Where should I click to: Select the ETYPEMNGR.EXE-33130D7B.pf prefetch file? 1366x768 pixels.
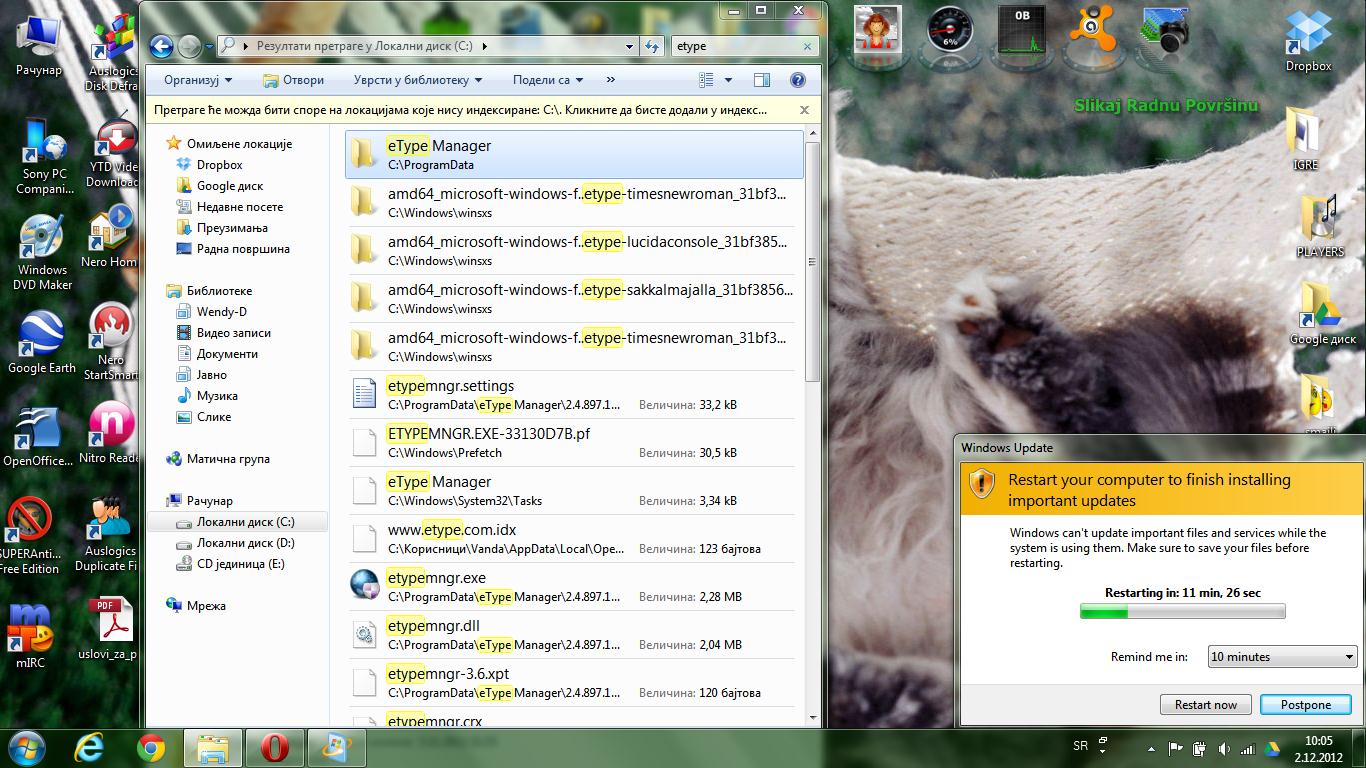click(574, 443)
